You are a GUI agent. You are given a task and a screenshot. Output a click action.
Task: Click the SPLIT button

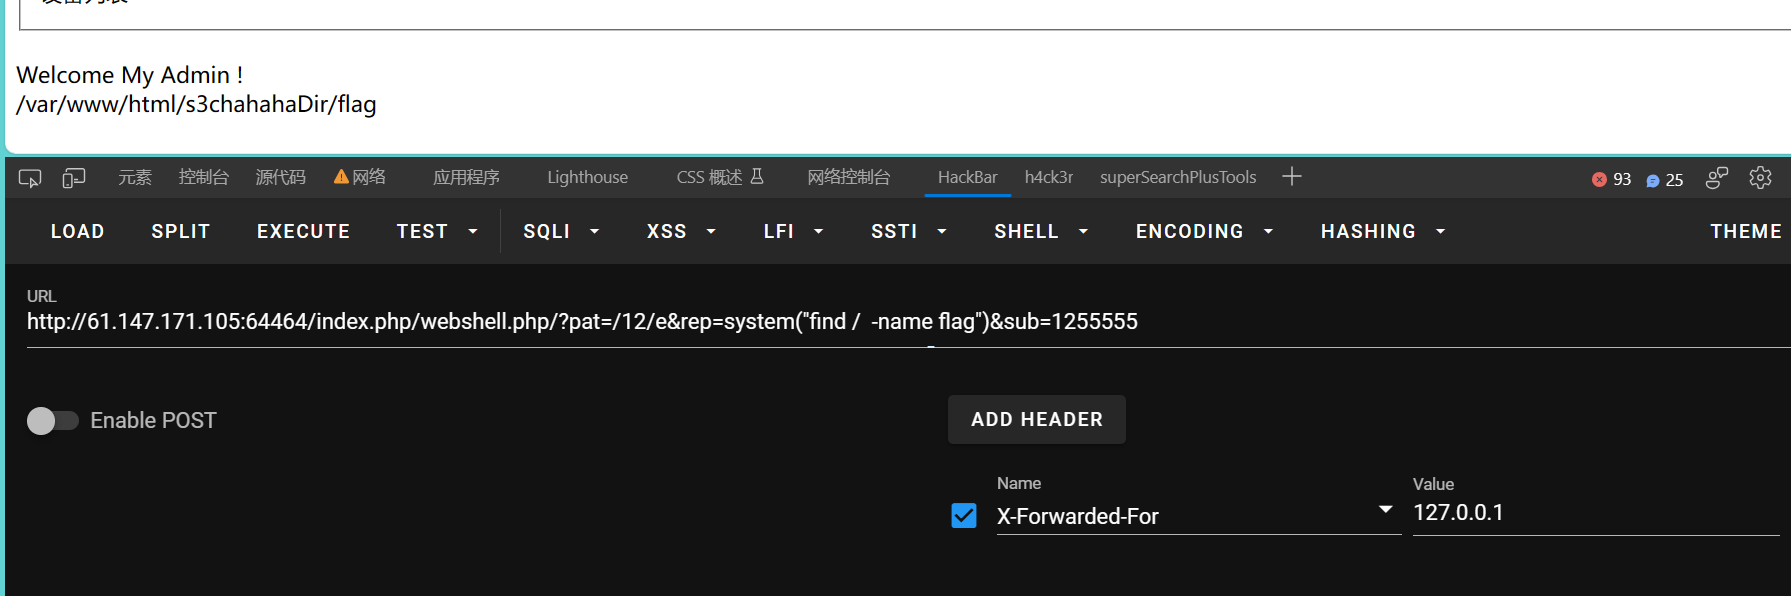tap(181, 231)
